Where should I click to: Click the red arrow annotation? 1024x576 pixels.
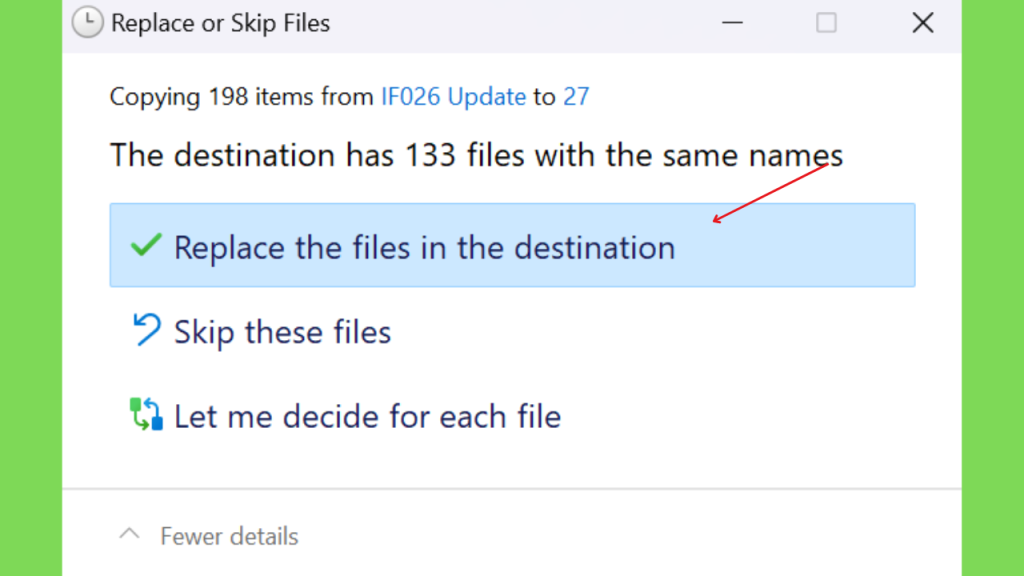[x=770, y=193]
